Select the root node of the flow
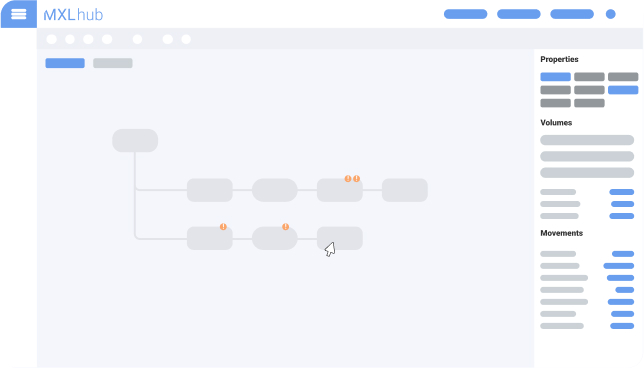644x368 pixels. click(135, 140)
